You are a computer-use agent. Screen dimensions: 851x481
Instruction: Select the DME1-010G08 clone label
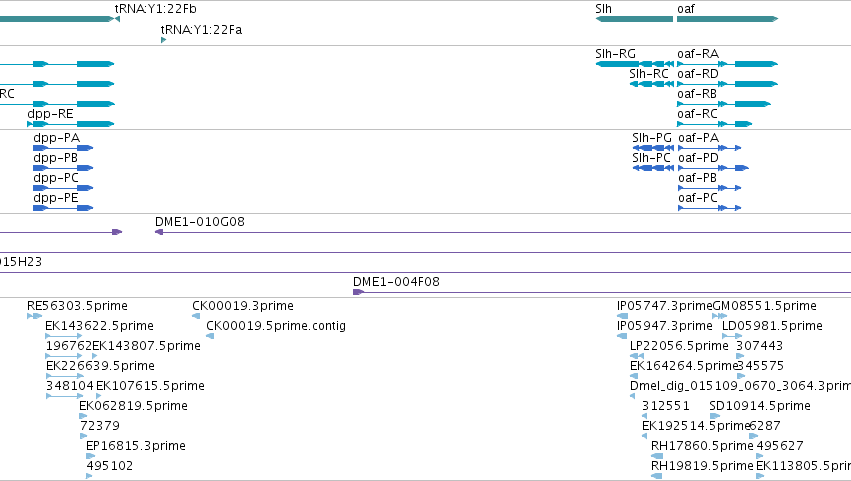pyautogui.click(x=200, y=222)
